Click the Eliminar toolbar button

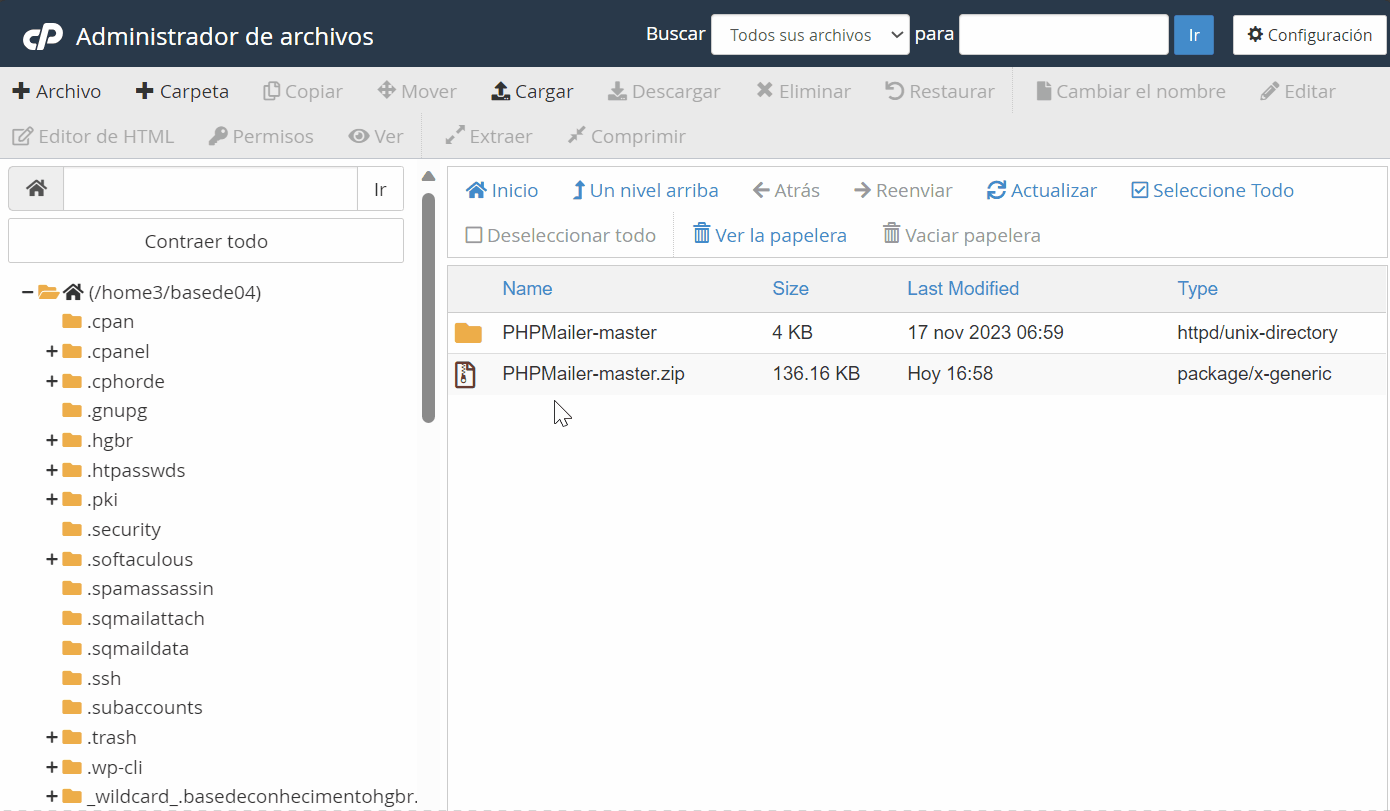(803, 91)
